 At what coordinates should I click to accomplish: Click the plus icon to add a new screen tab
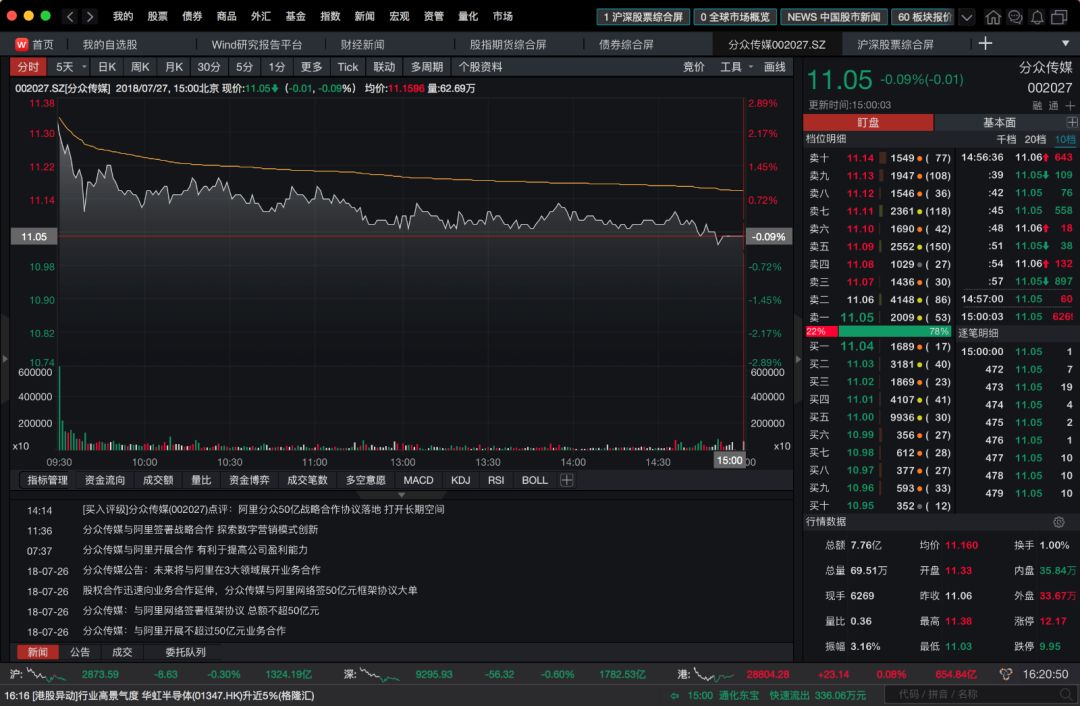tap(985, 43)
